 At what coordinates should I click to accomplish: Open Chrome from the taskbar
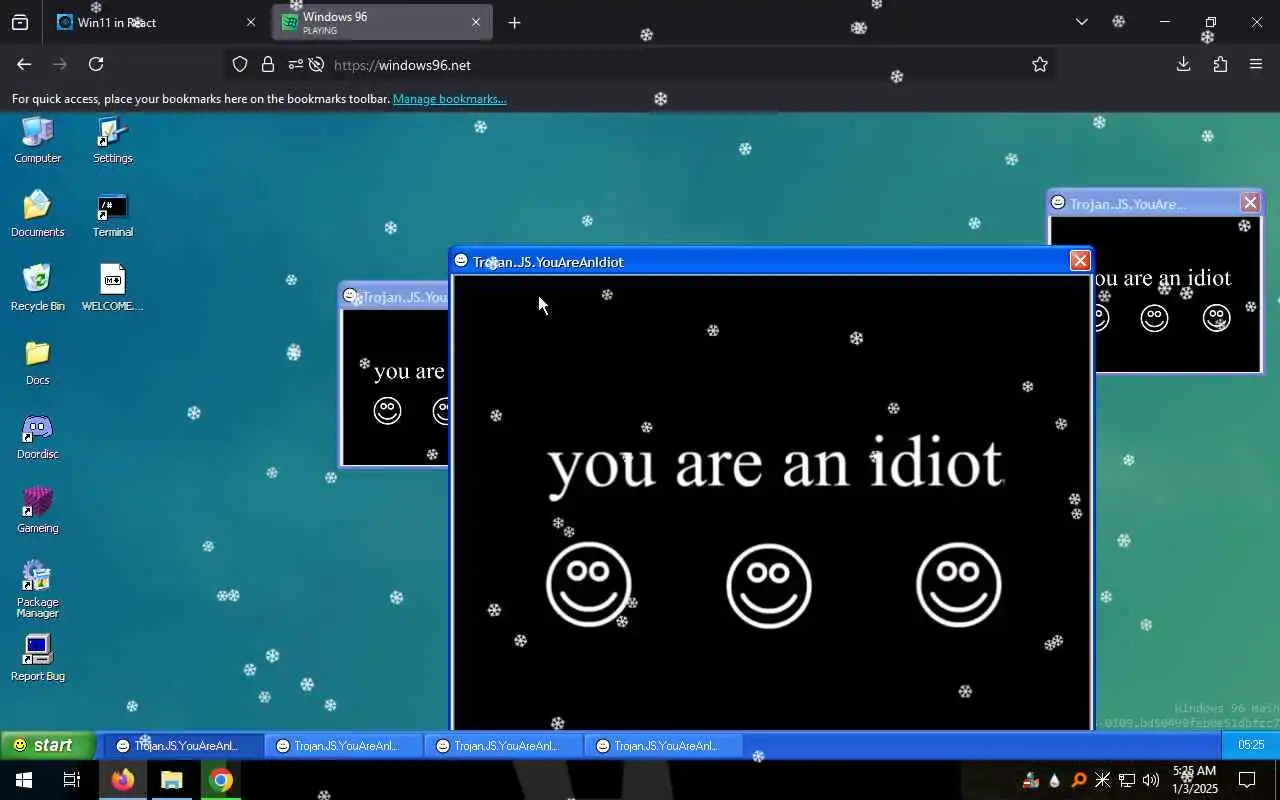(x=221, y=780)
